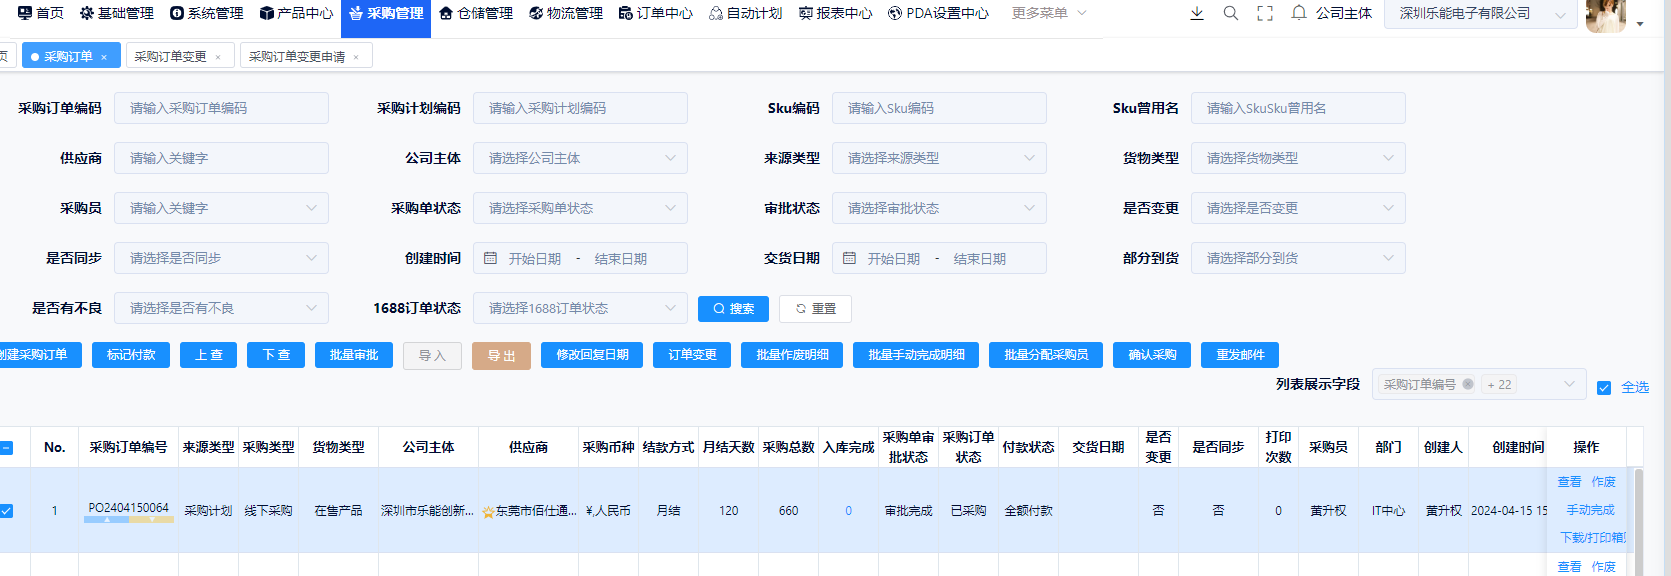Expand 更多菜单 dropdown
Image resolution: width=1671 pixels, height=576 pixels.
click(x=1049, y=13)
